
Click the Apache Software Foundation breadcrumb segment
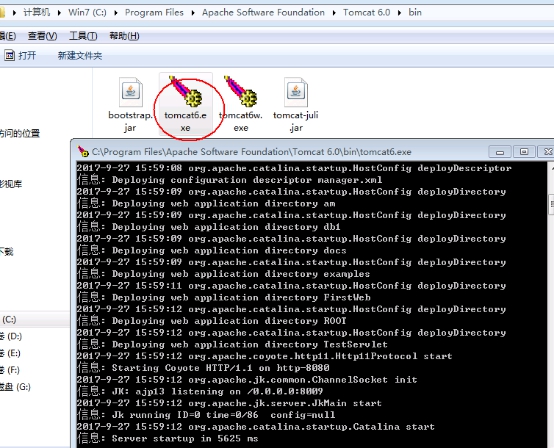(263, 12)
